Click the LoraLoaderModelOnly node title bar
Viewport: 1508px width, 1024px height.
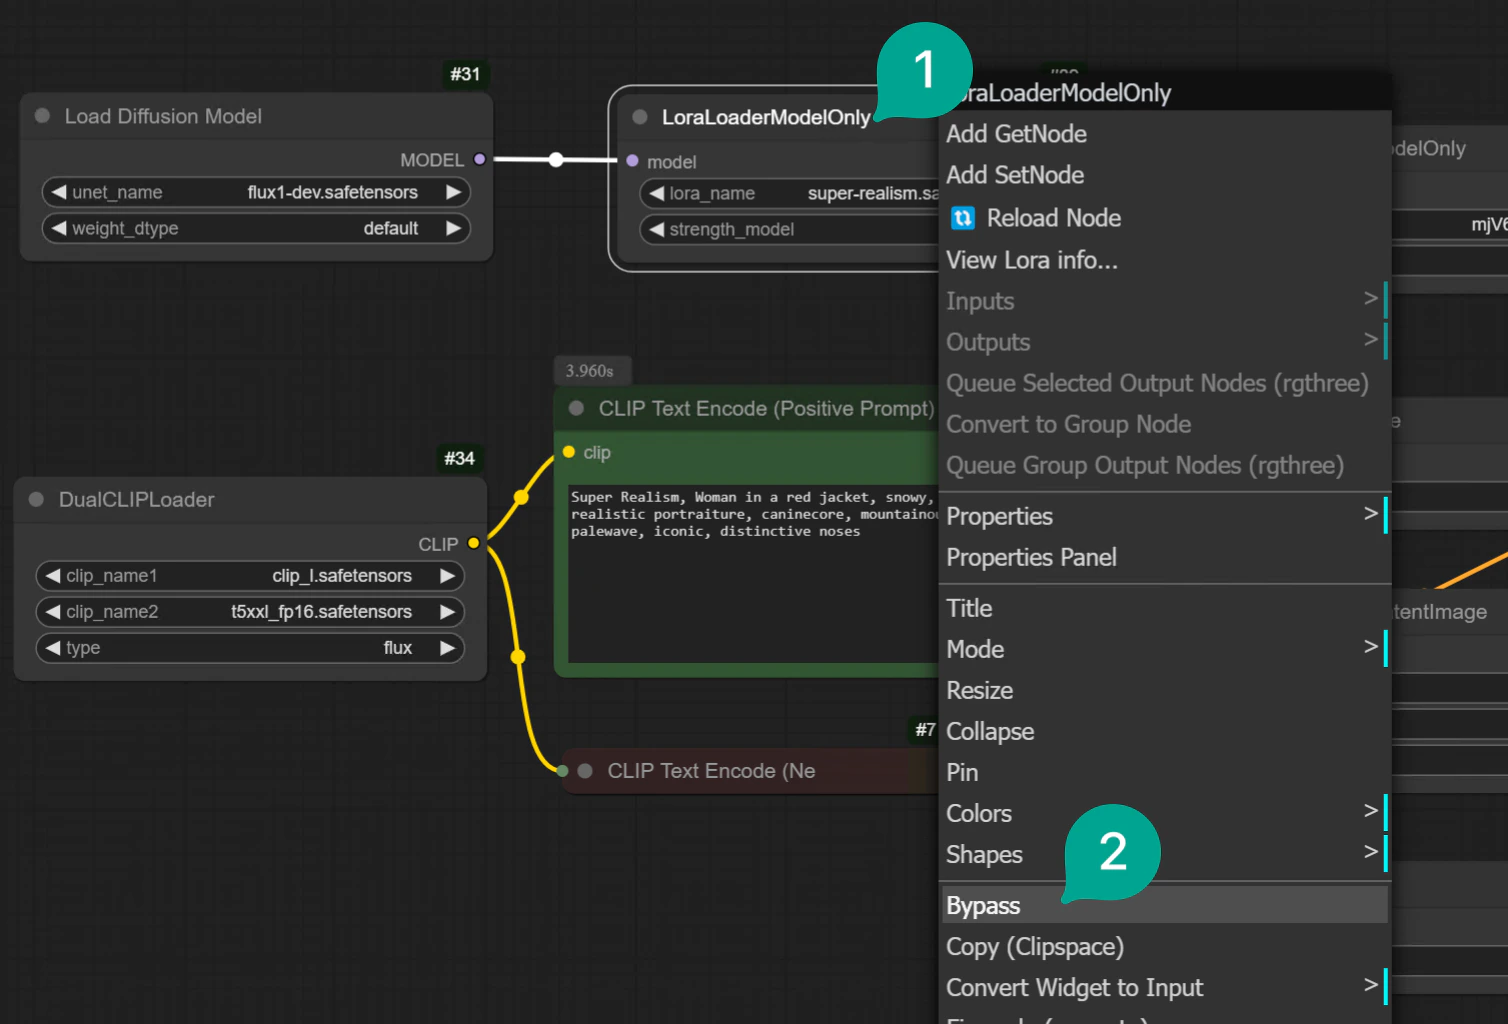click(x=766, y=117)
